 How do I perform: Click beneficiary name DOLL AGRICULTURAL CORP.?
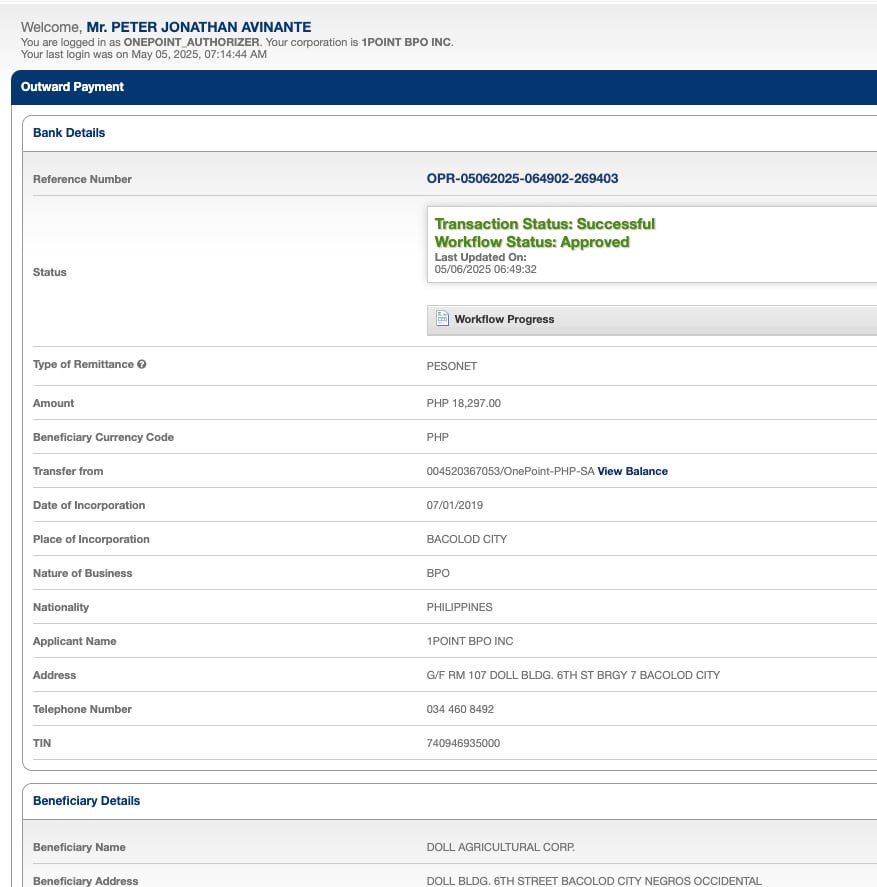[500, 847]
